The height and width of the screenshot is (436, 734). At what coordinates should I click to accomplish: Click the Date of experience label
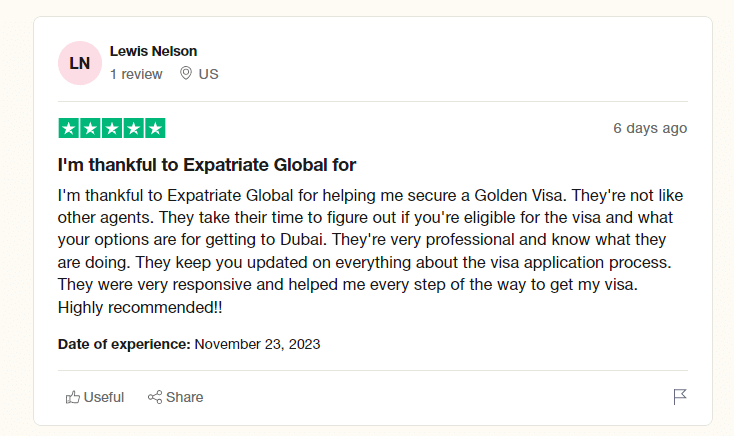[x=124, y=344]
